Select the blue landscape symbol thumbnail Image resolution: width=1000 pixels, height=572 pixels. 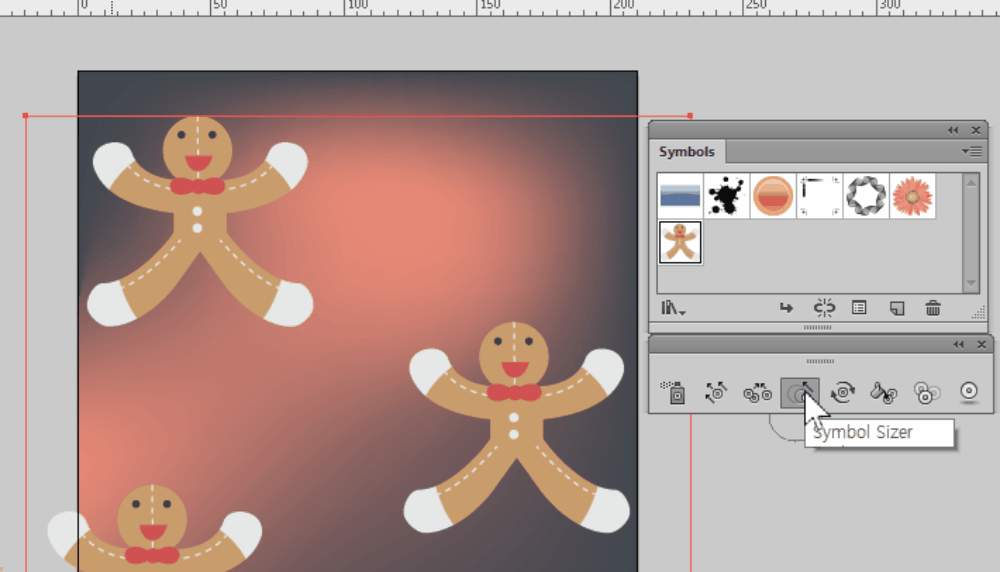680,196
